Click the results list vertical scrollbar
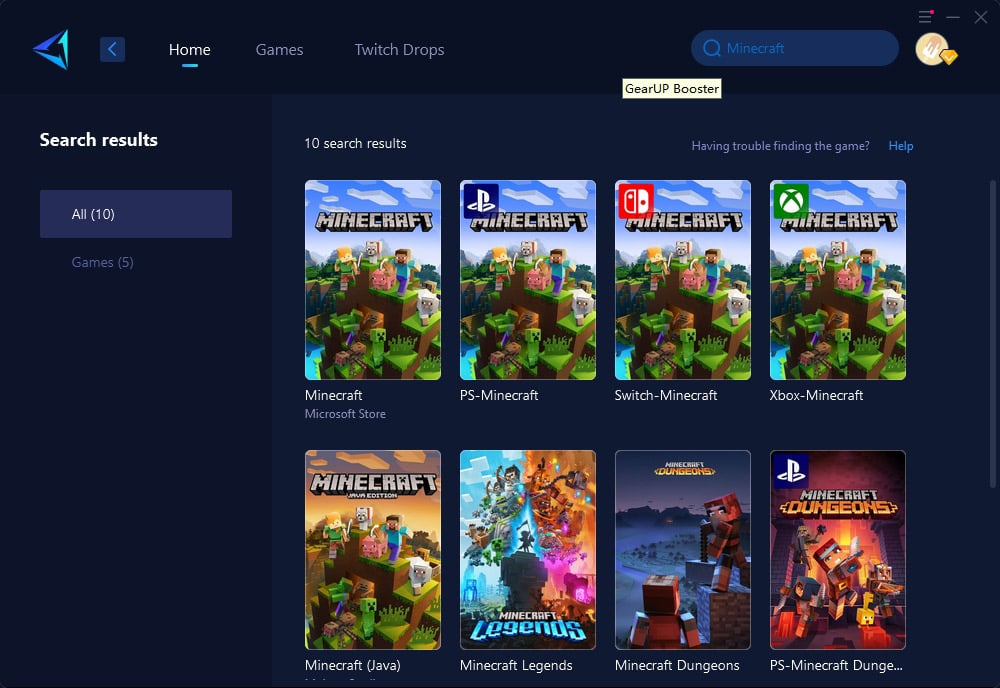This screenshot has width=1000, height=688. tap(992, 335)
